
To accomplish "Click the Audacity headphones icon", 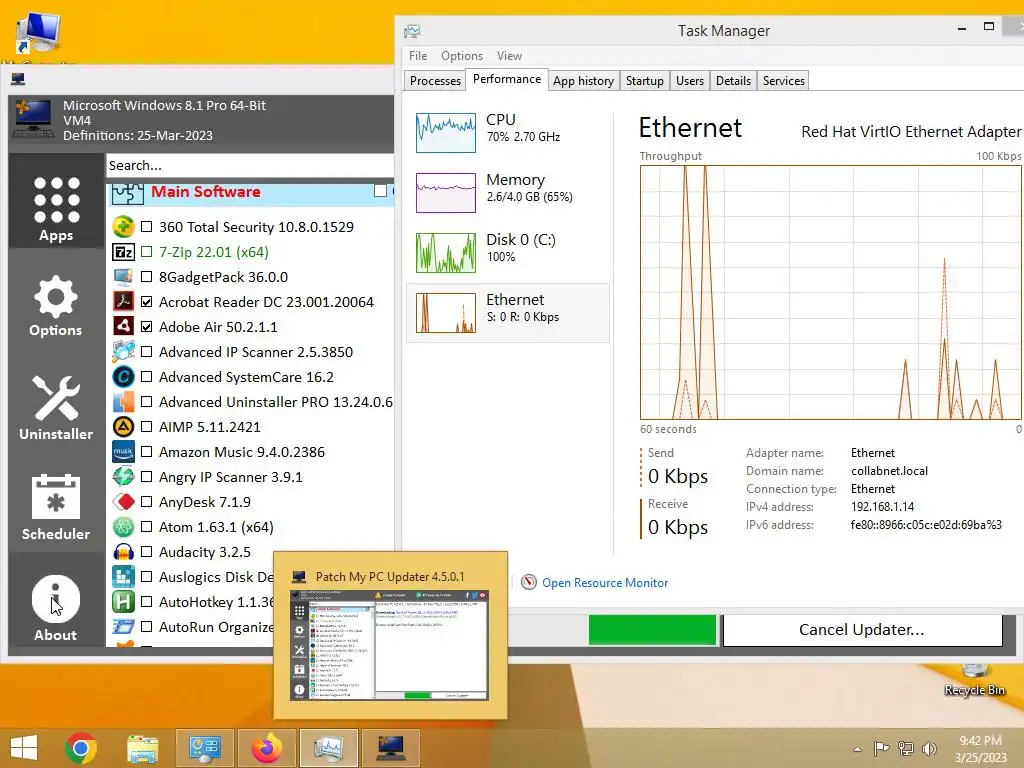I will pos(123,552).
